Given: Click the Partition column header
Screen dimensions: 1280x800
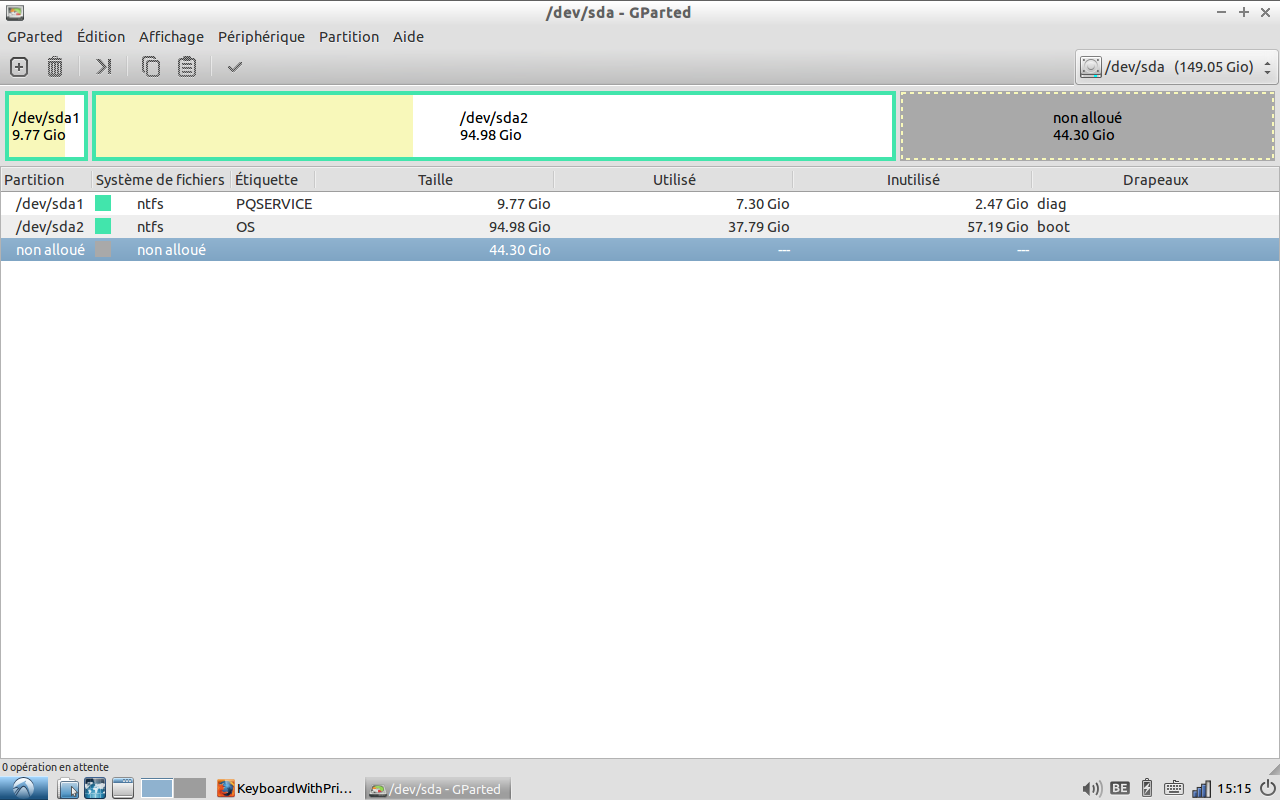Looking at the screenshot, I should (46, 180).
